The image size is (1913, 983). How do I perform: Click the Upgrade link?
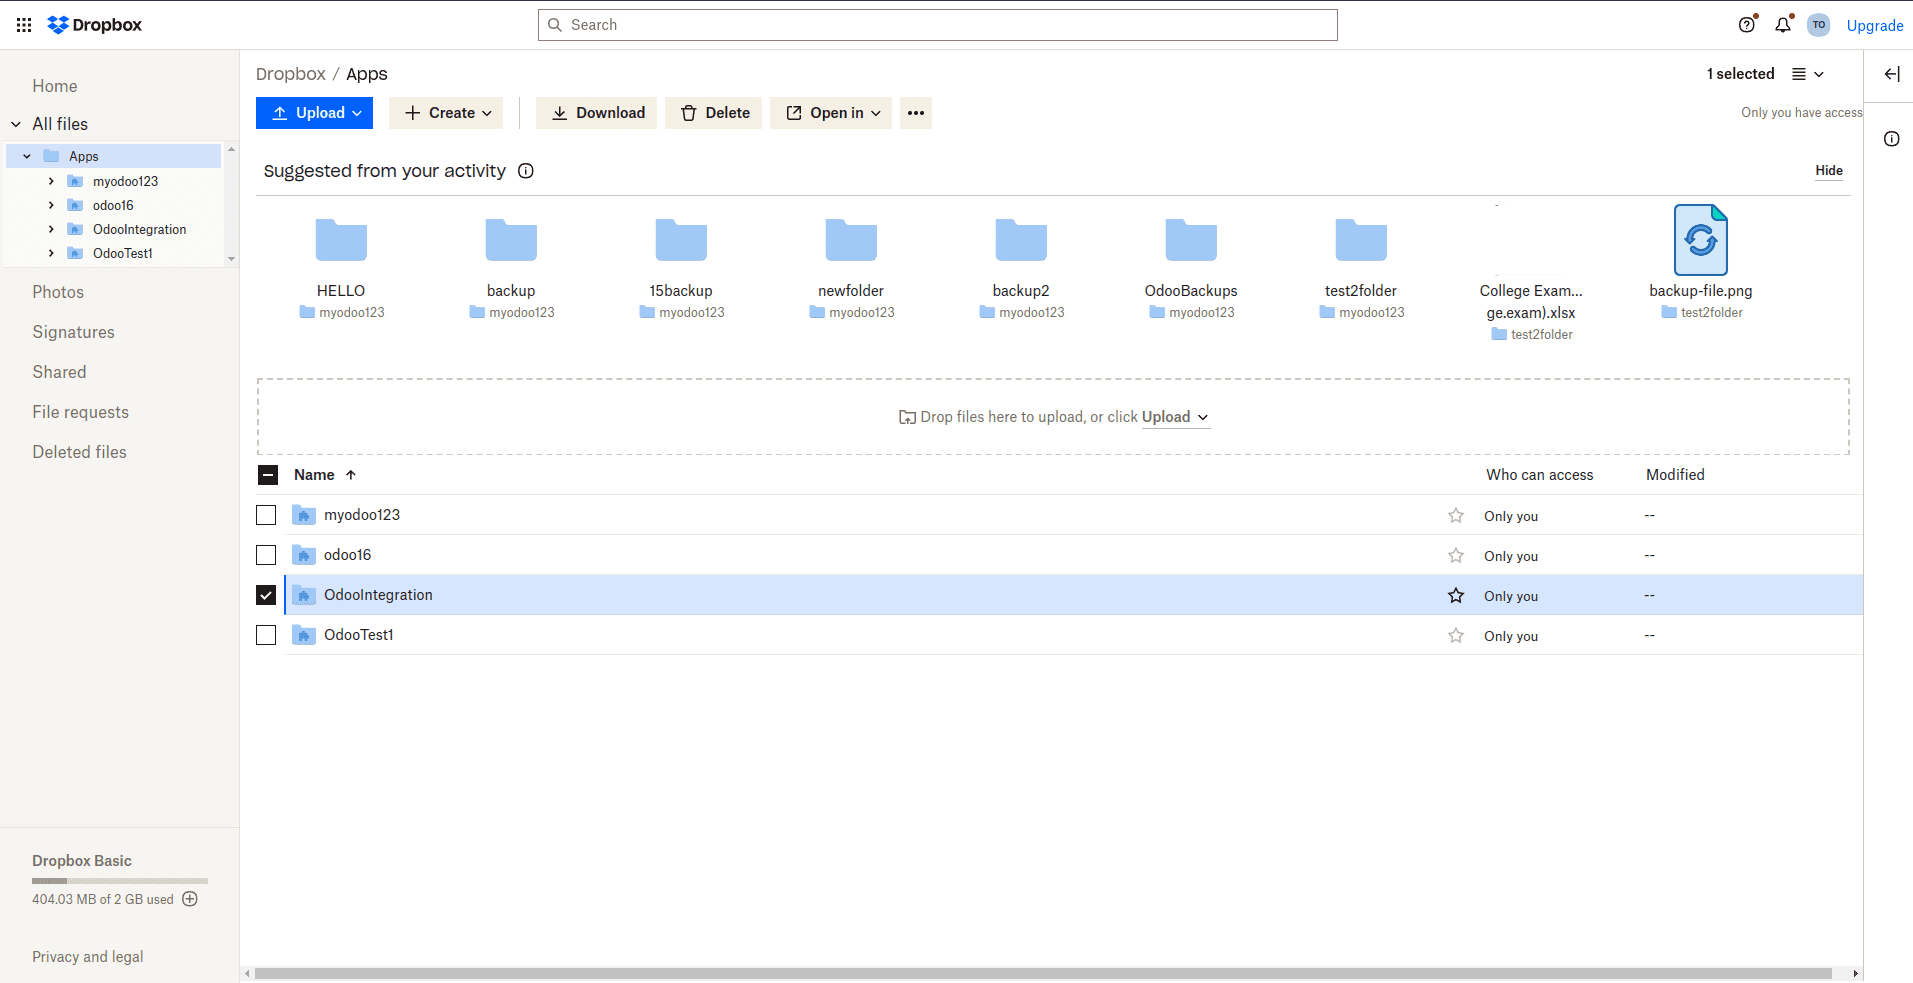click(1874, 25)
